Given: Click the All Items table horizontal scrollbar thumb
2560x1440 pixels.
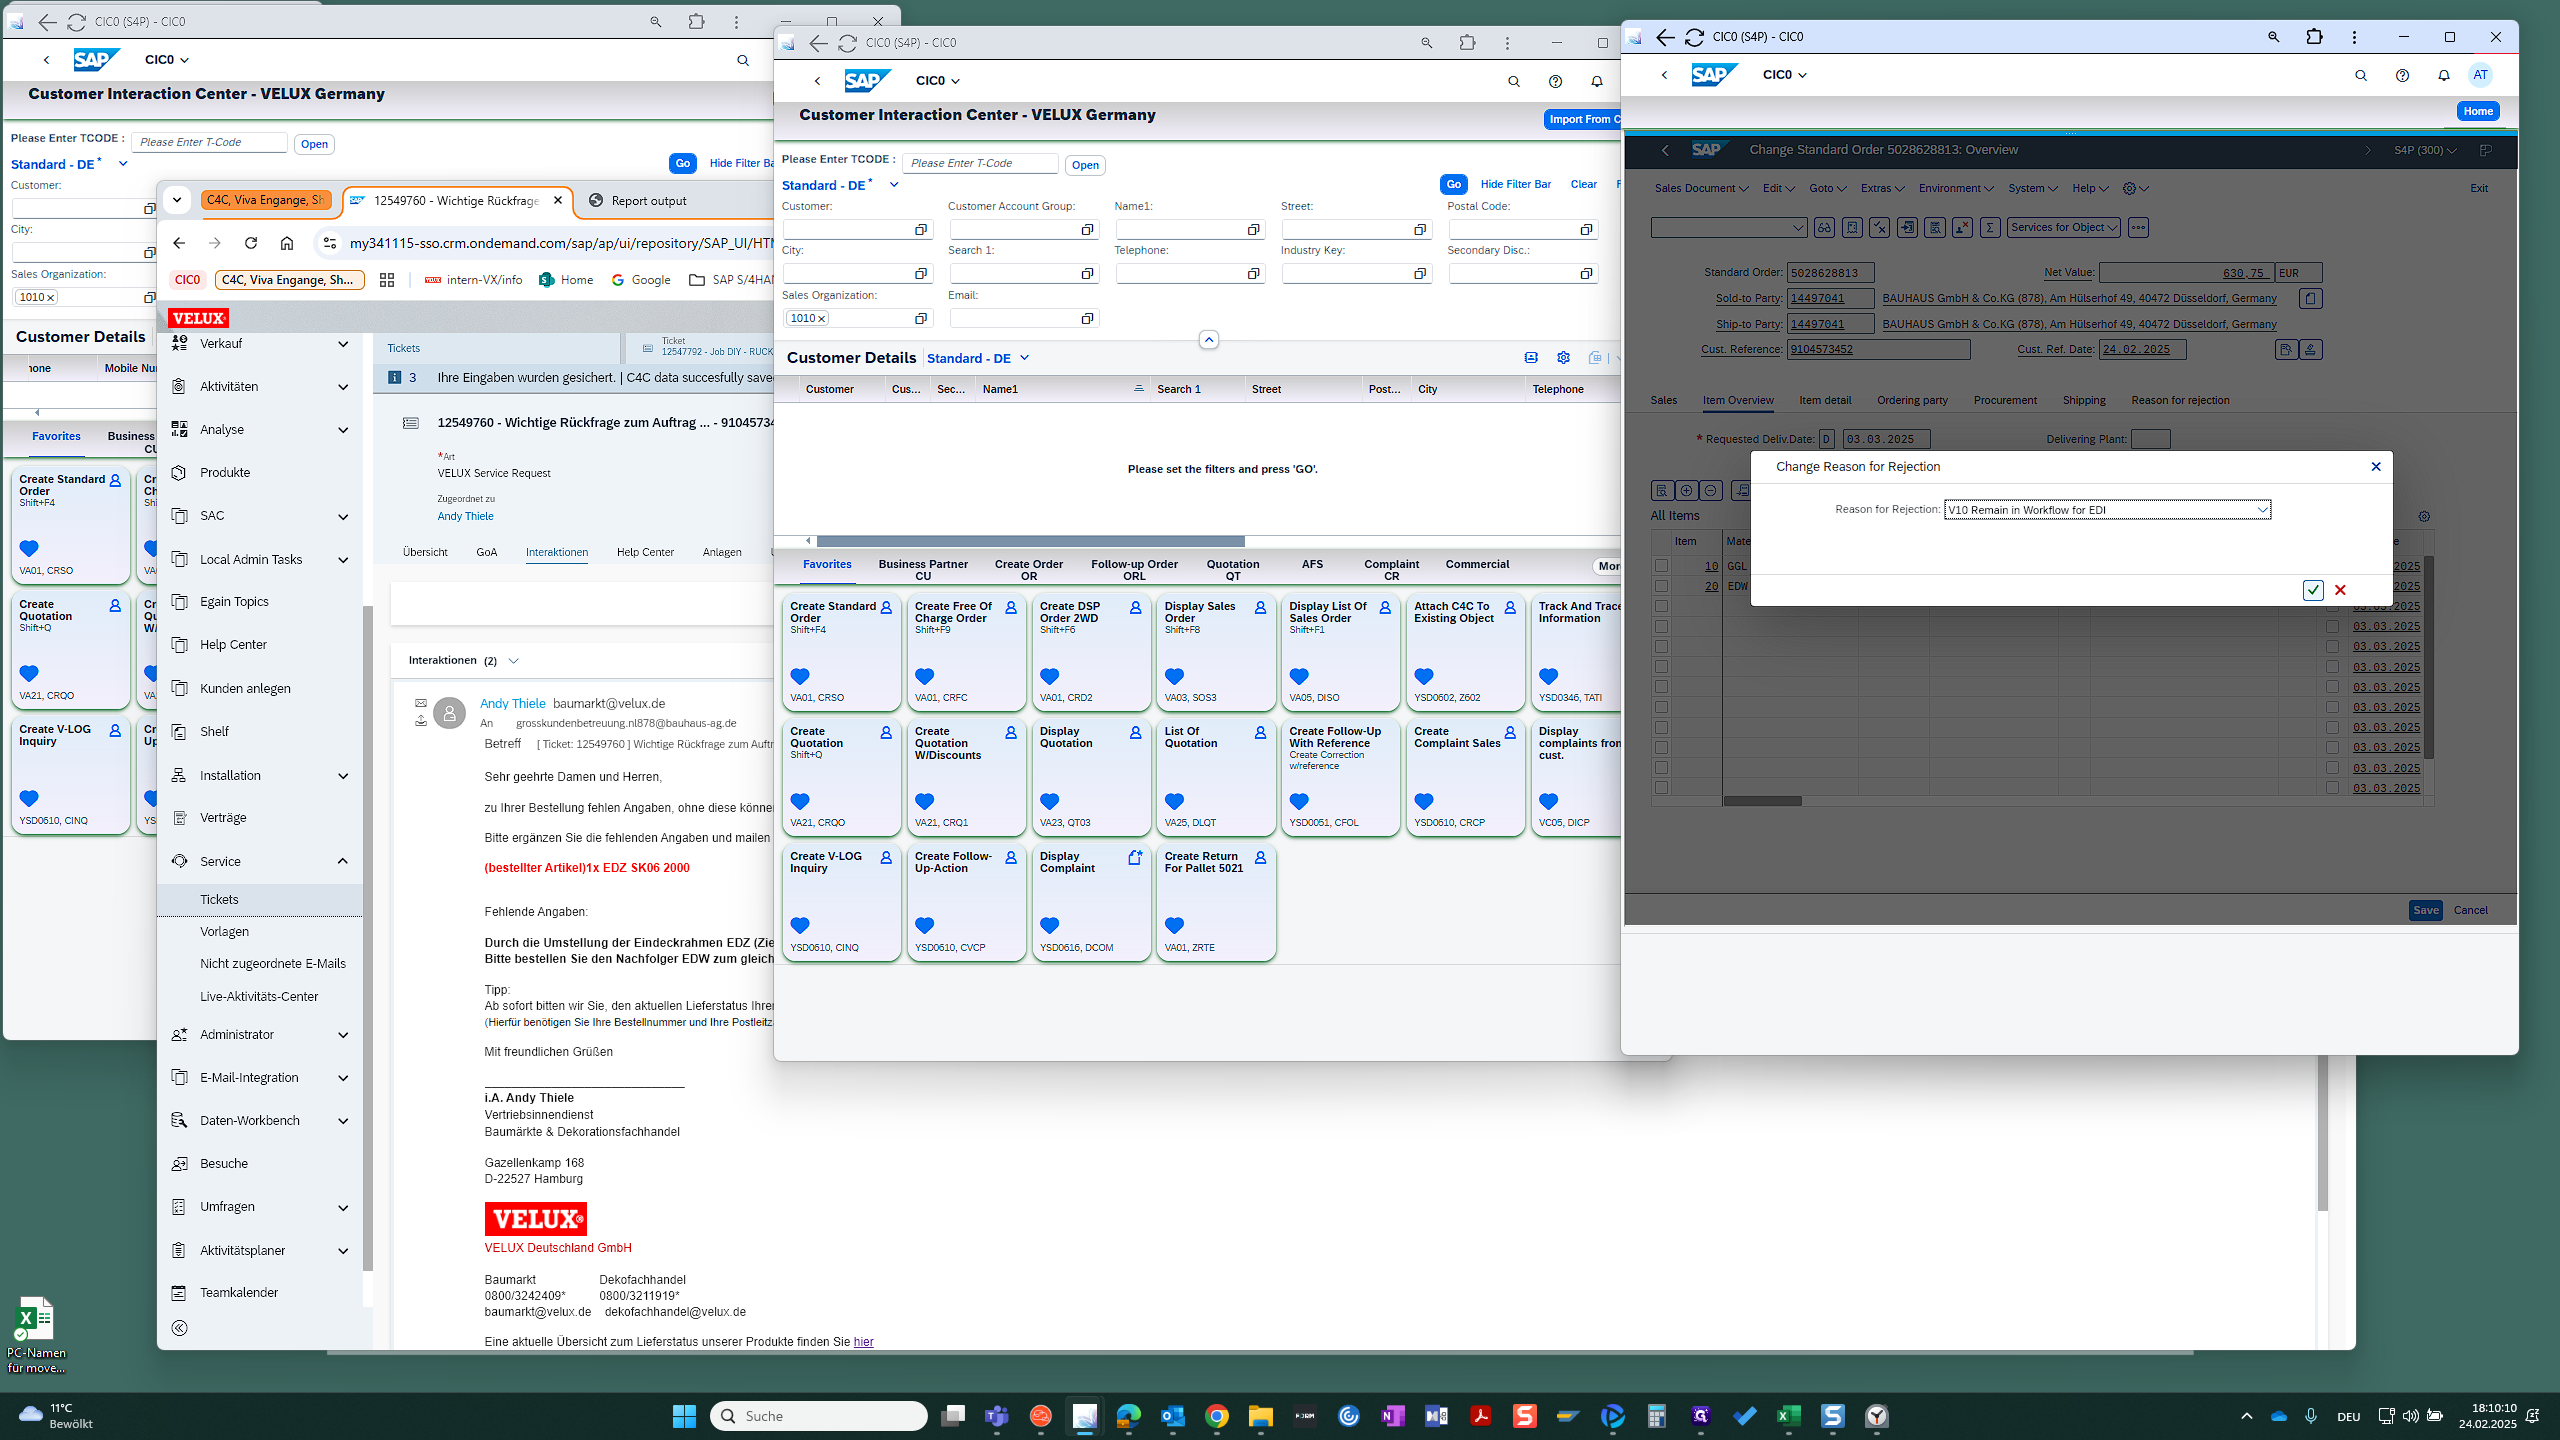Looking at the screenshot, I should [1762, 801].
